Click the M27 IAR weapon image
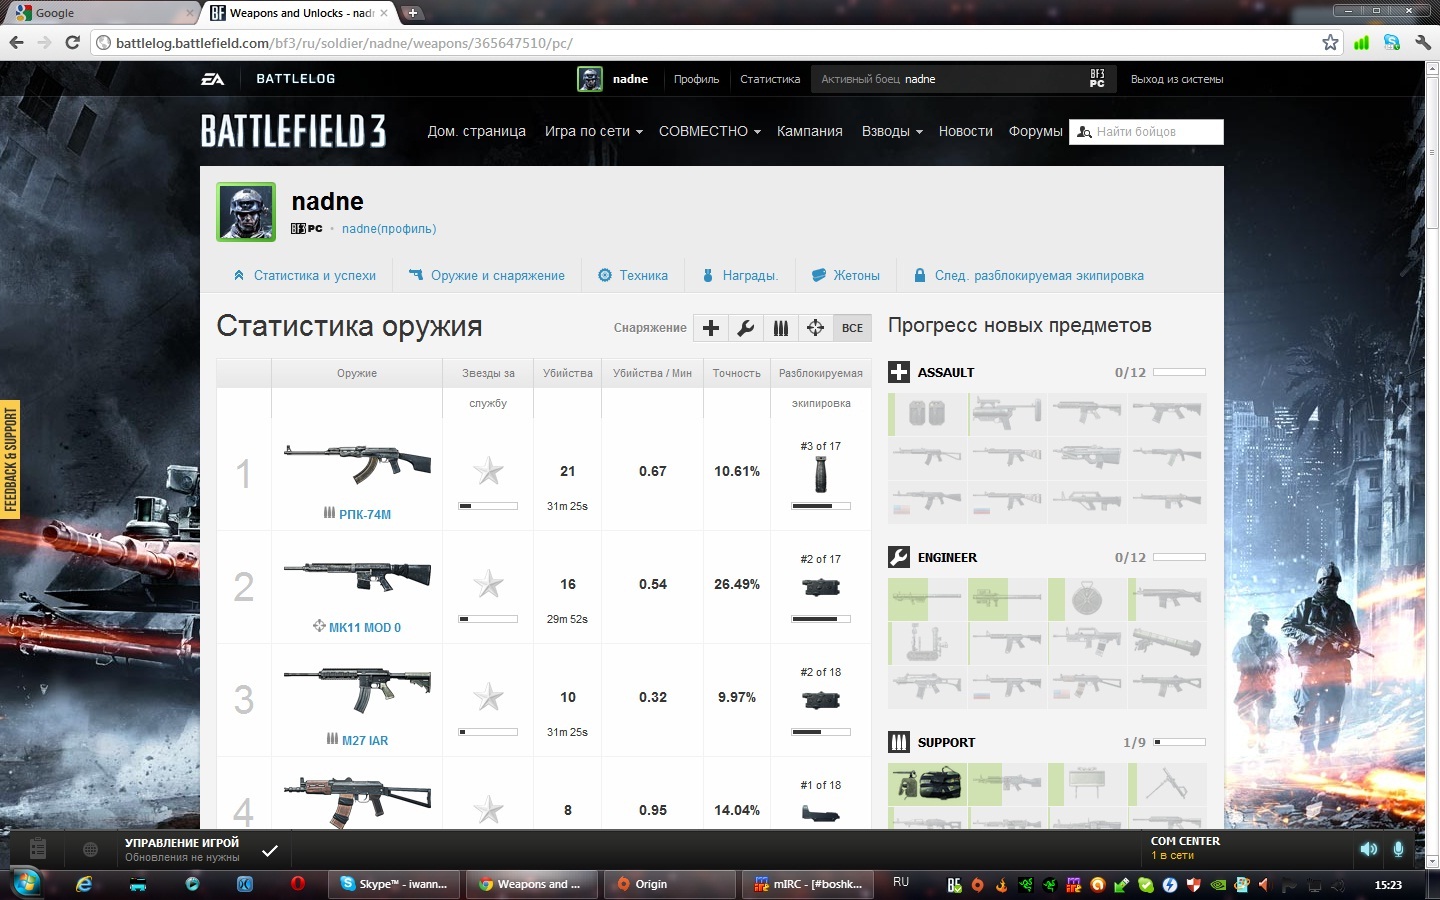The image size is (1440, 900). coord(357,690)
